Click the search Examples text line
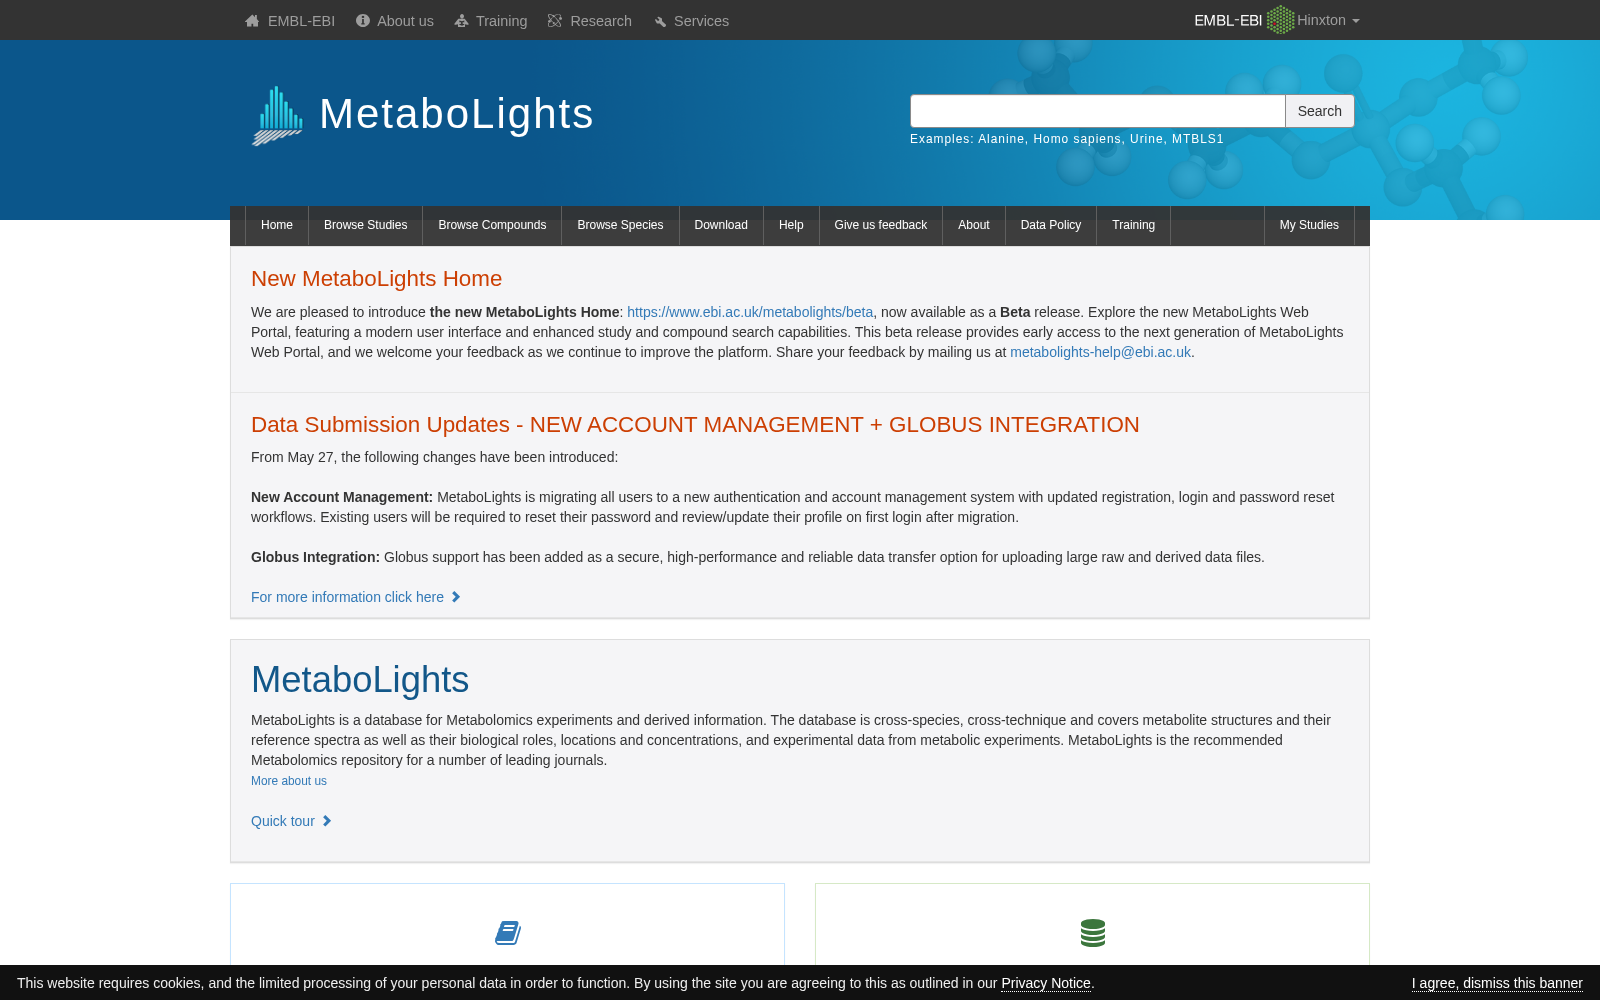Screen dimensions: 1600x1000 1067,139
